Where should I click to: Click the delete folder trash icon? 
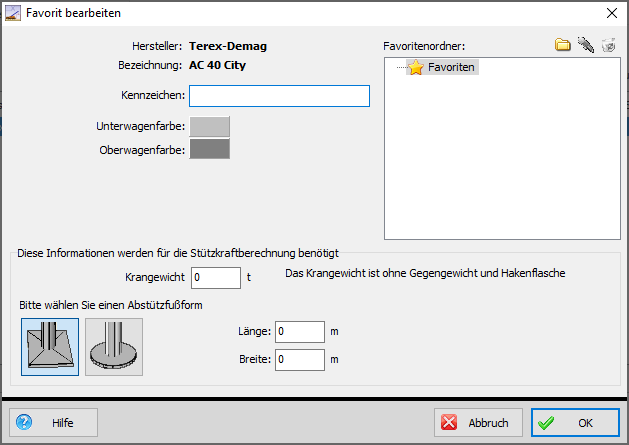pos(608,45)
